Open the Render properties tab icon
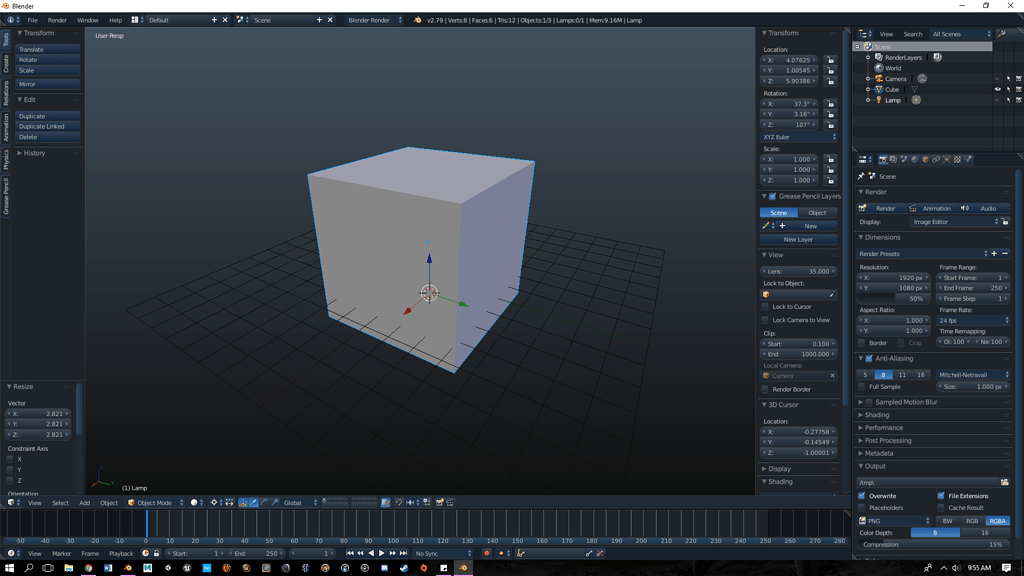The image size is (1024, 576). [x=882, y=159]
